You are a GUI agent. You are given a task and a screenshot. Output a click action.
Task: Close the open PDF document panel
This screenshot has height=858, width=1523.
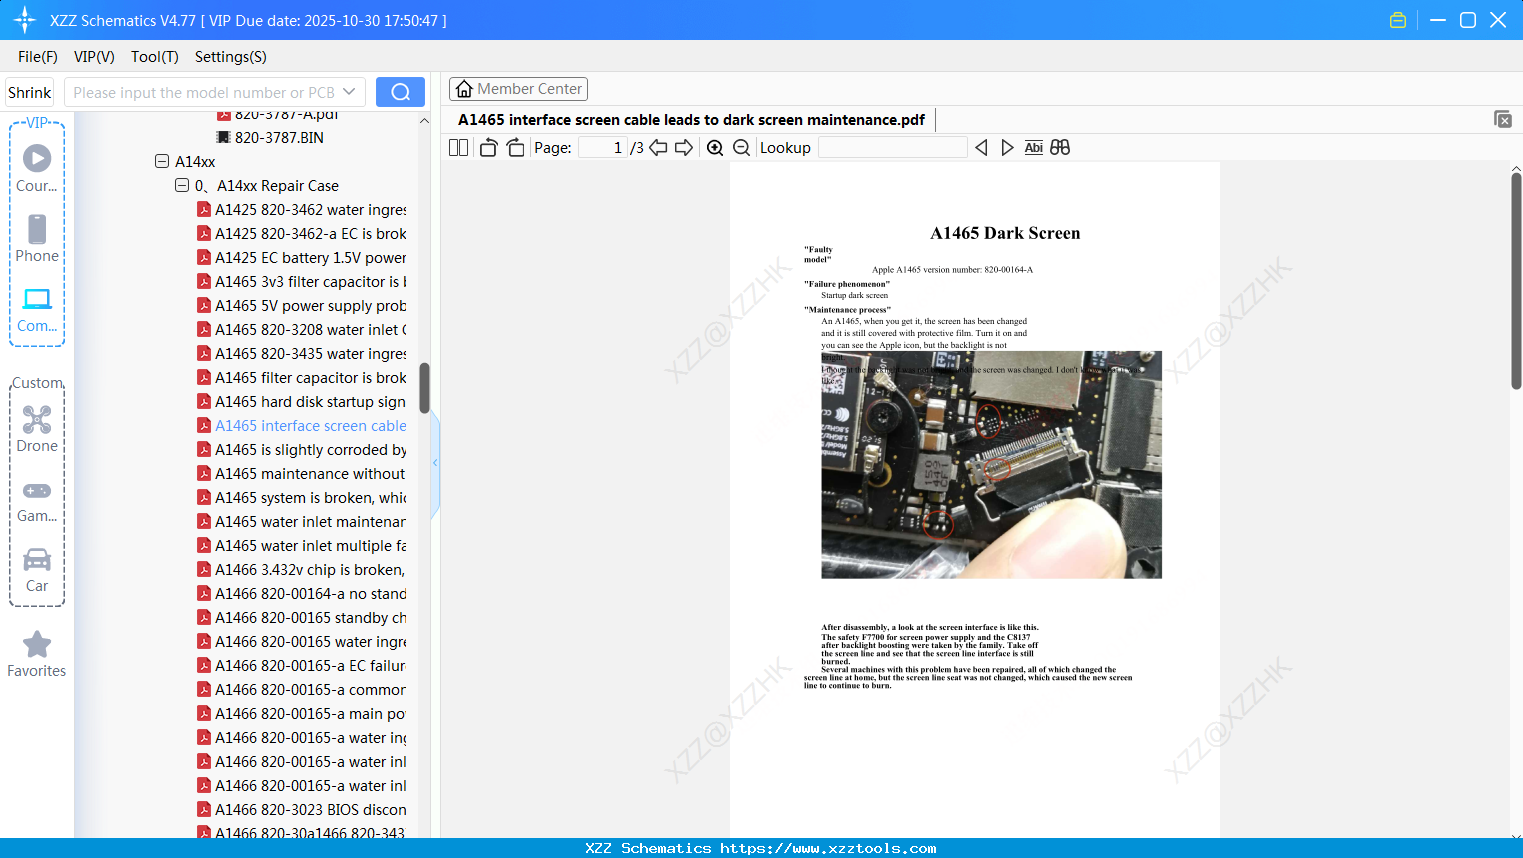coord(1502,119)
